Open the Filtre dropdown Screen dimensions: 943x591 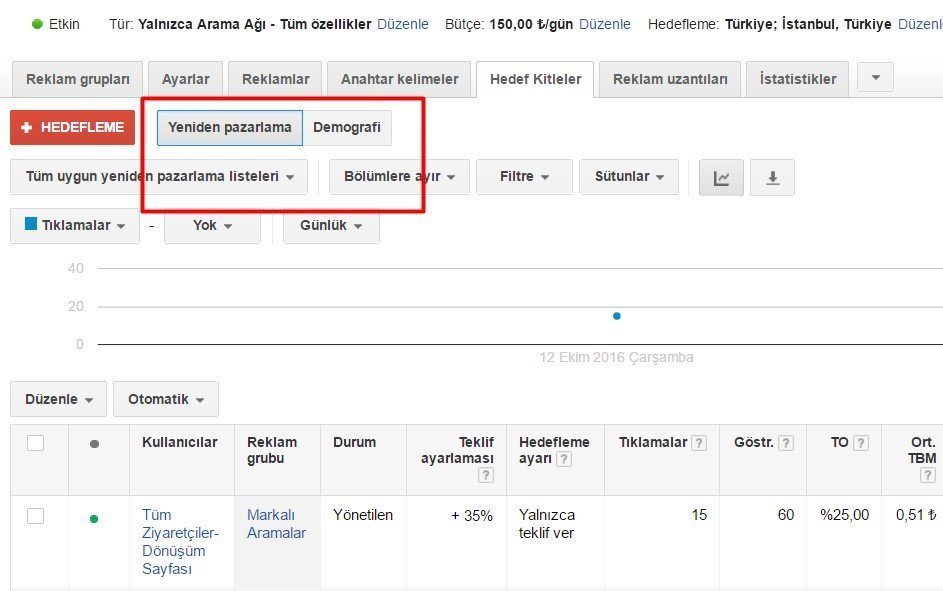tap(524, 177)
